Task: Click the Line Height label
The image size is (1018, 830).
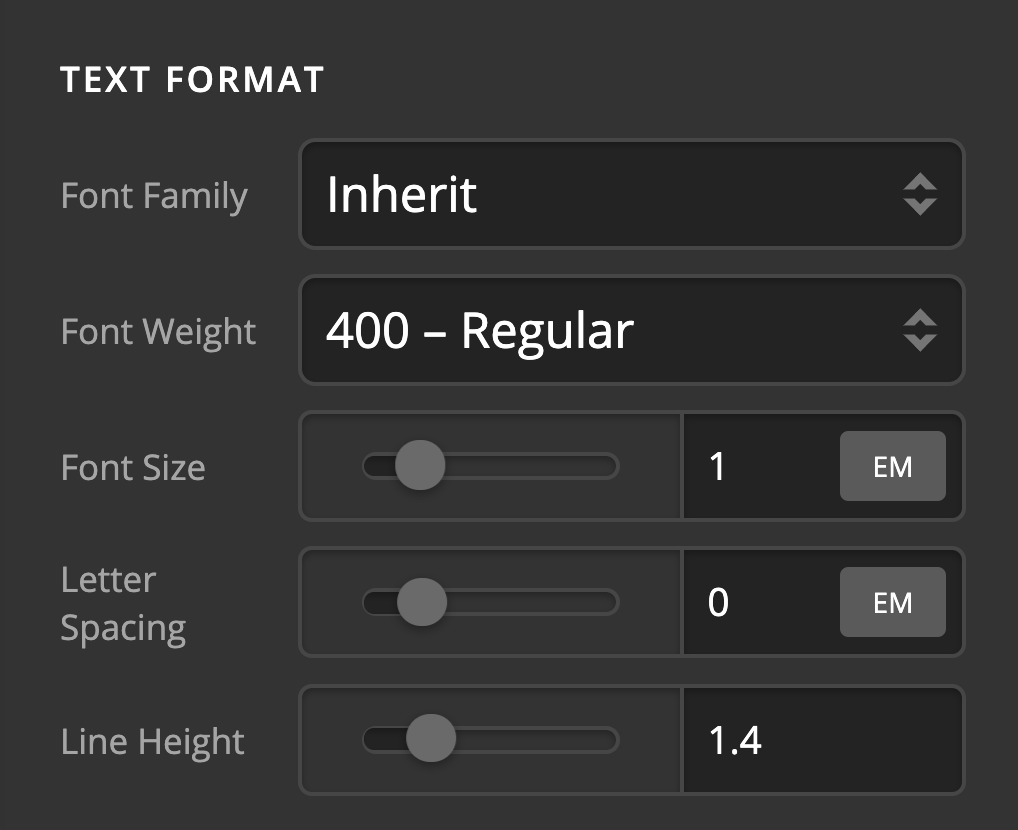Action: [152, 741]
